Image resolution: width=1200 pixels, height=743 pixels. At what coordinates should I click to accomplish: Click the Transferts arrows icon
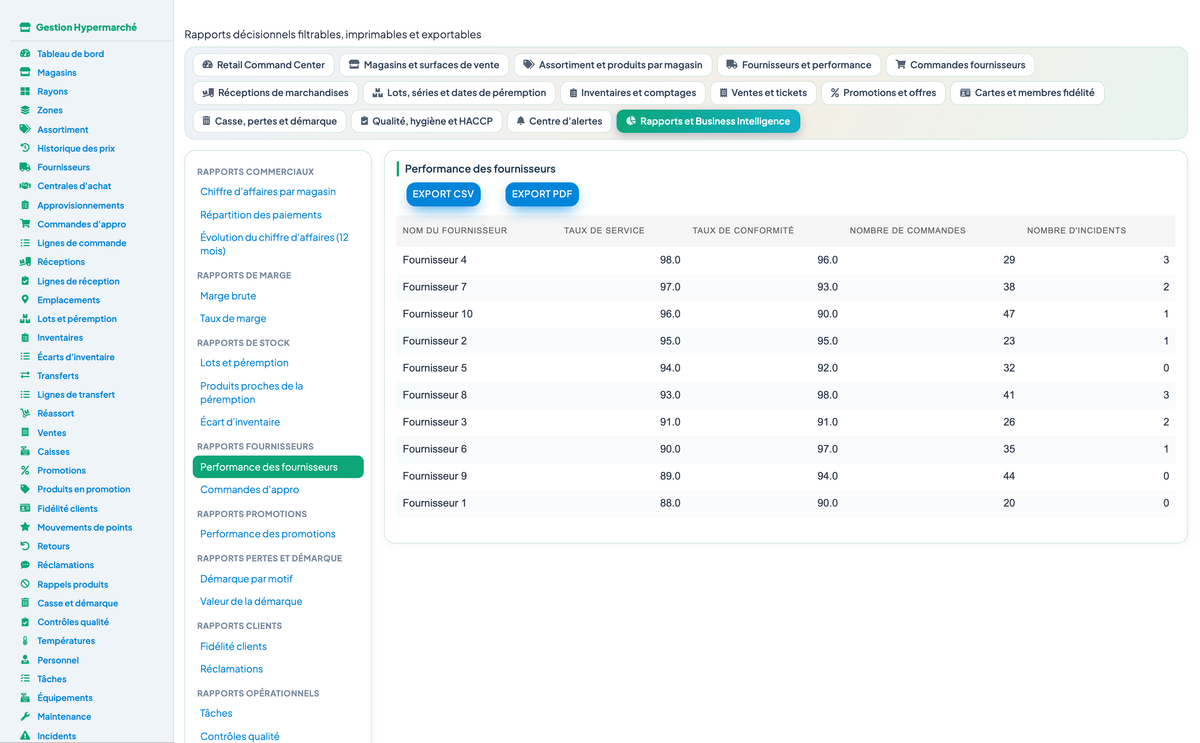point(25,376)
